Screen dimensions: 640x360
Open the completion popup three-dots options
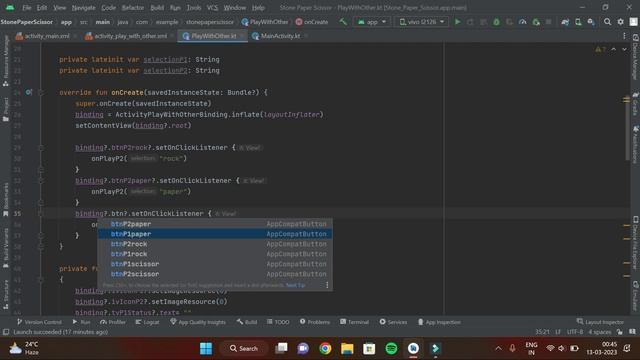click(327, 285)
